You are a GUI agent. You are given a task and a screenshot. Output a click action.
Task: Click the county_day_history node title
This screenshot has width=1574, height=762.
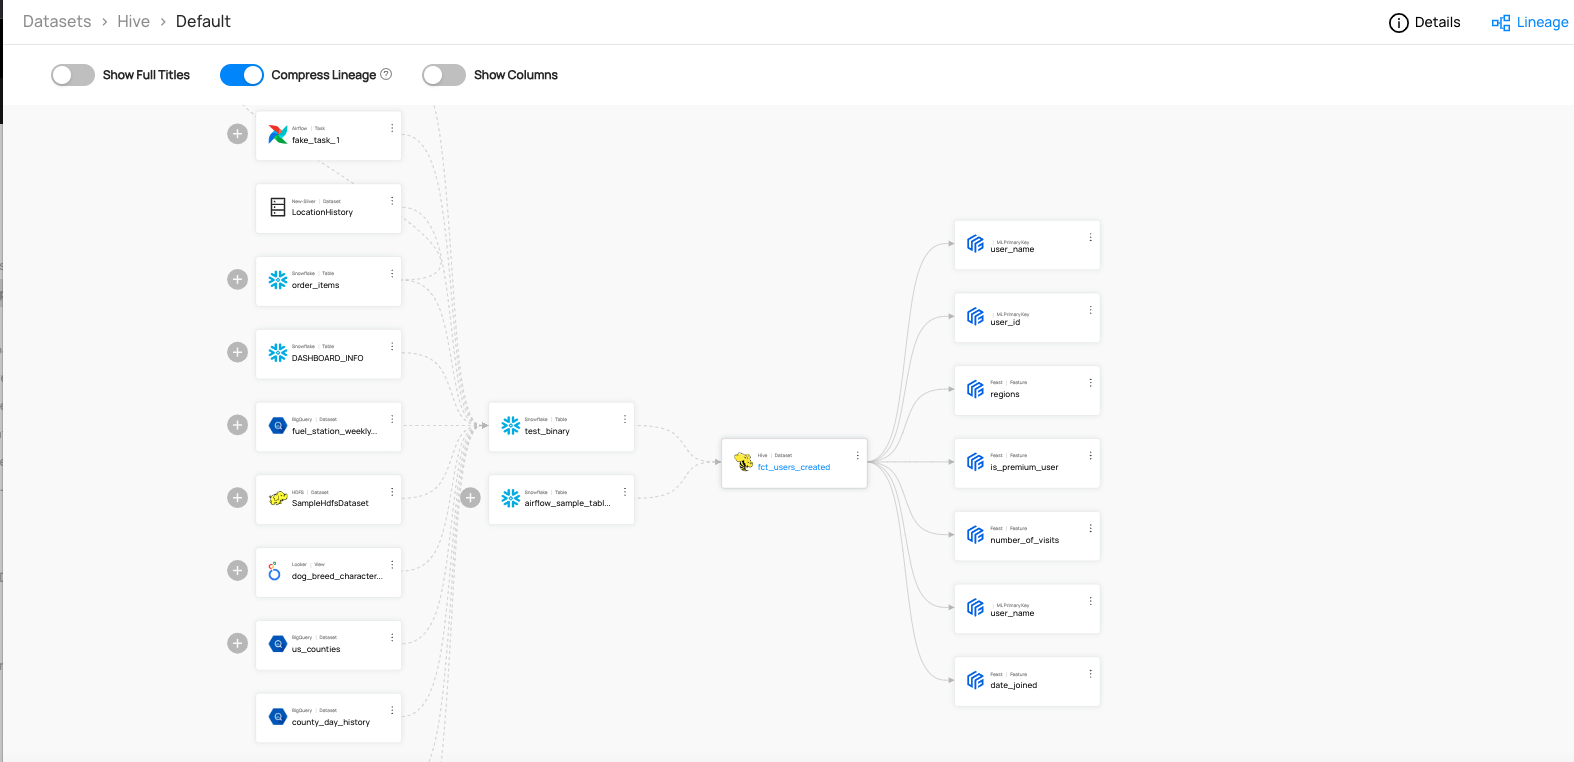[330, 722]
